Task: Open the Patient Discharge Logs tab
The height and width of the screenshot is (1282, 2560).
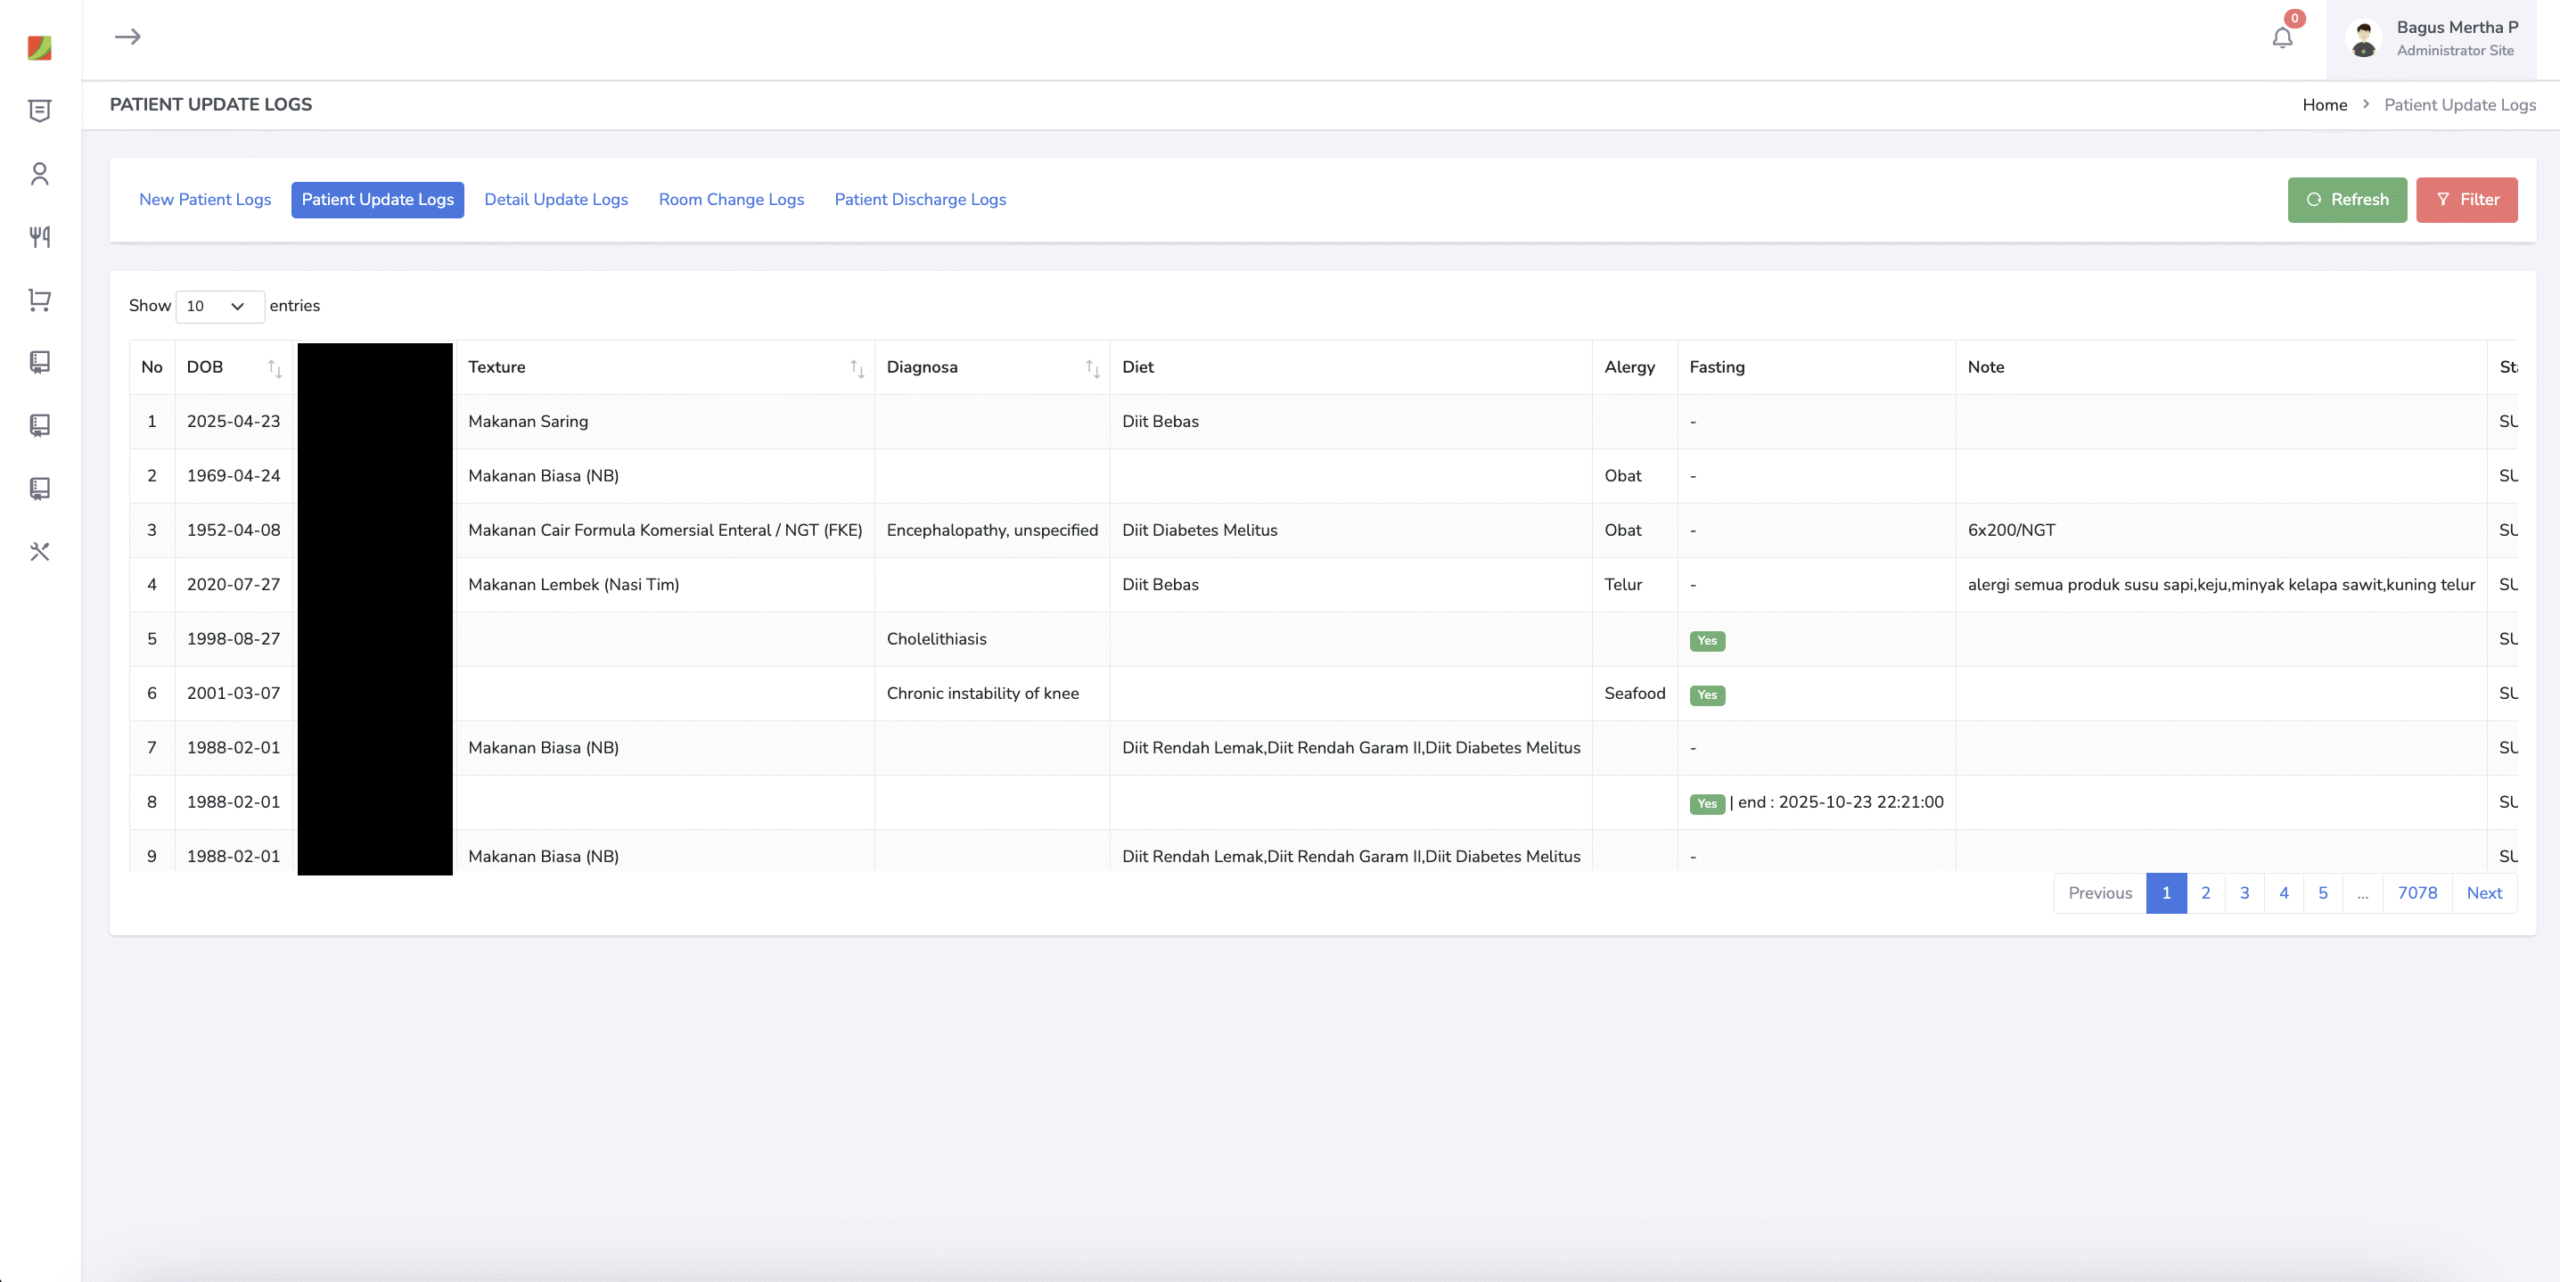Action: [920, 200]
